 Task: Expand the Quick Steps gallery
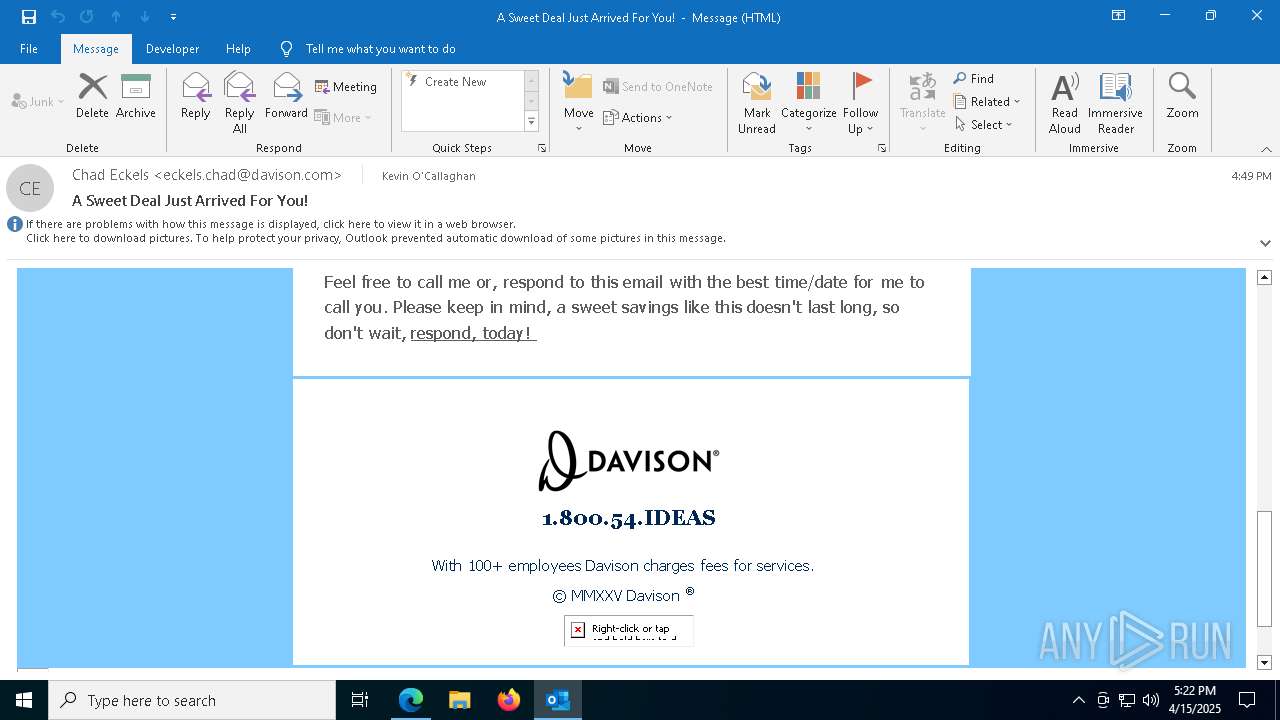point(531,122)
